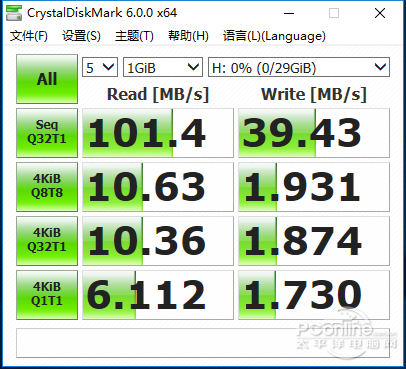Click the 4KiB Q1T1 write result 1.730
Image resolution: width=406 pixels, height=369 pixels.
pyautogui.click(x=314, y=295)
